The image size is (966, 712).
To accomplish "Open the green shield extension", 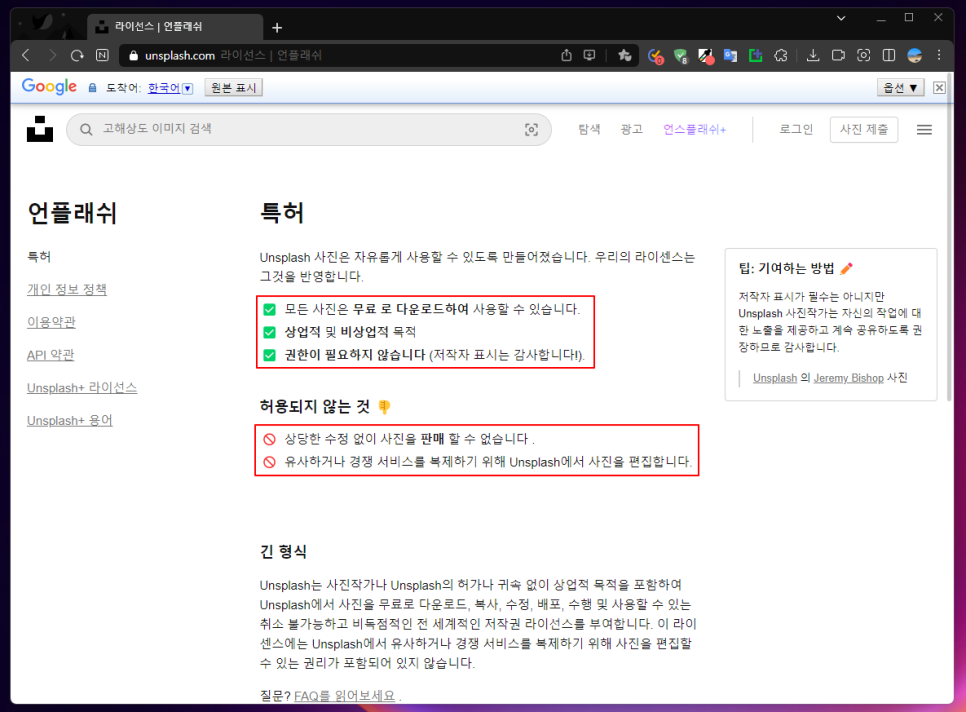I will [681, 56].
